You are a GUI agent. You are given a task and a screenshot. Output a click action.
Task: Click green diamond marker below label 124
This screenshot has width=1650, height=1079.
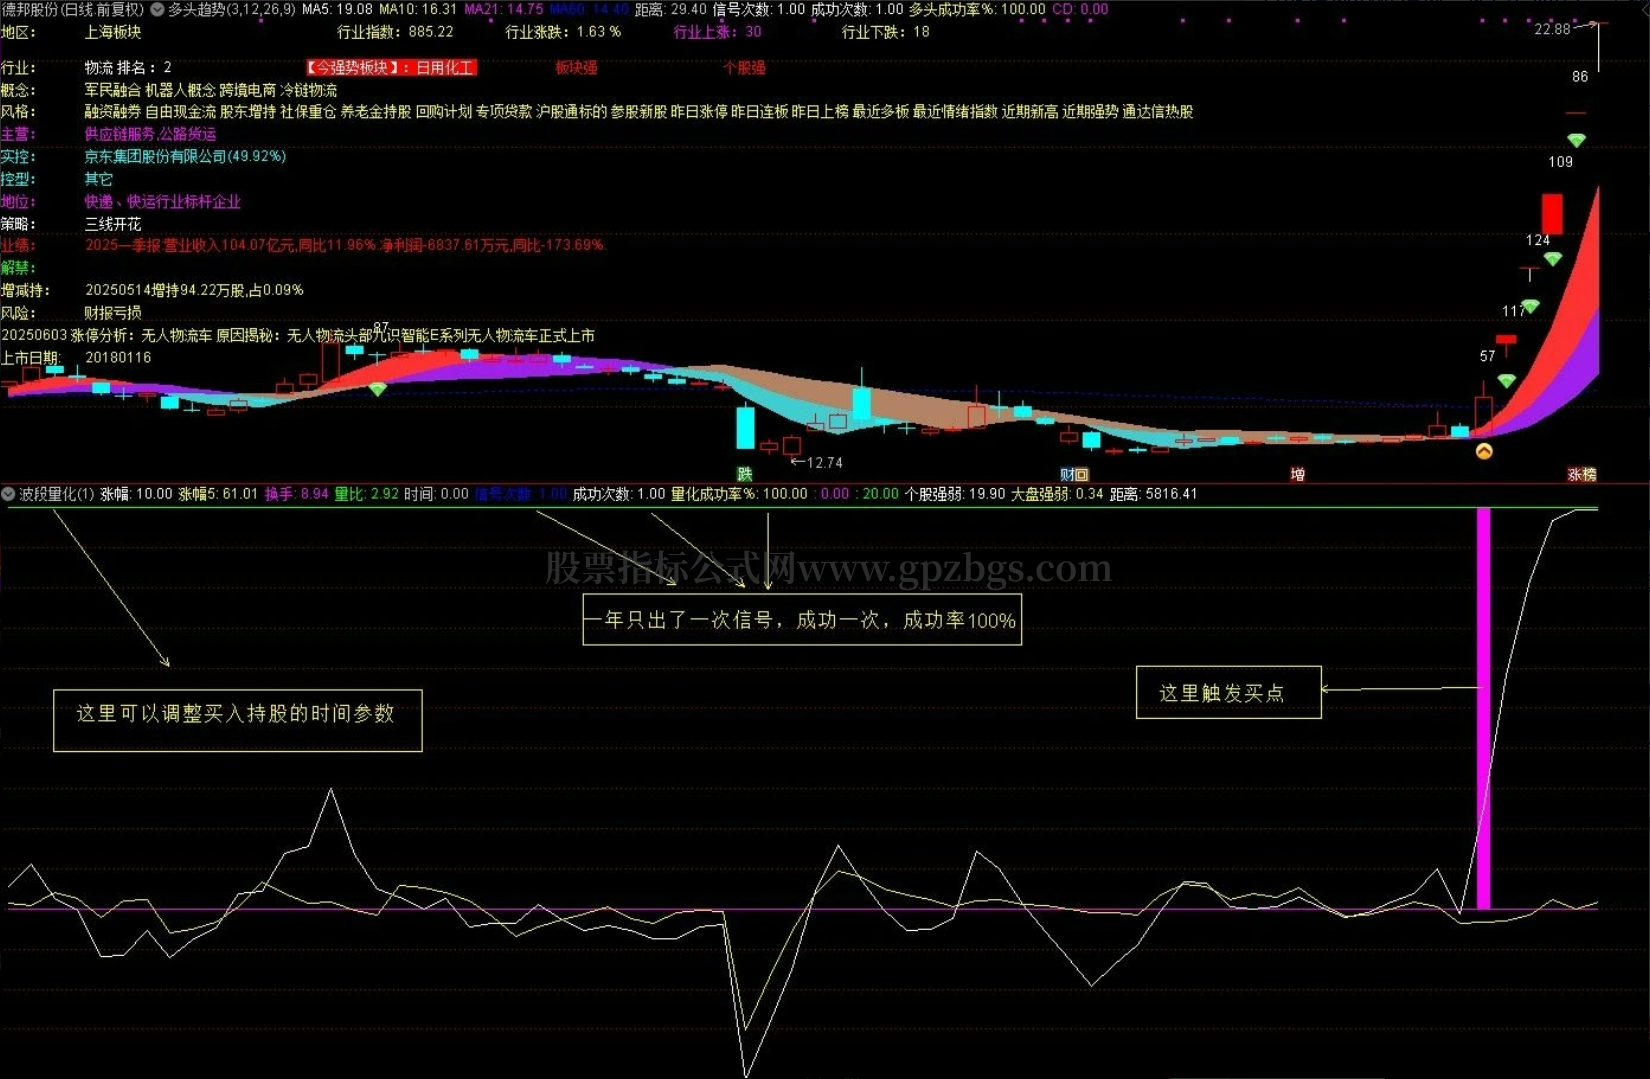(x=1552, y=259)
